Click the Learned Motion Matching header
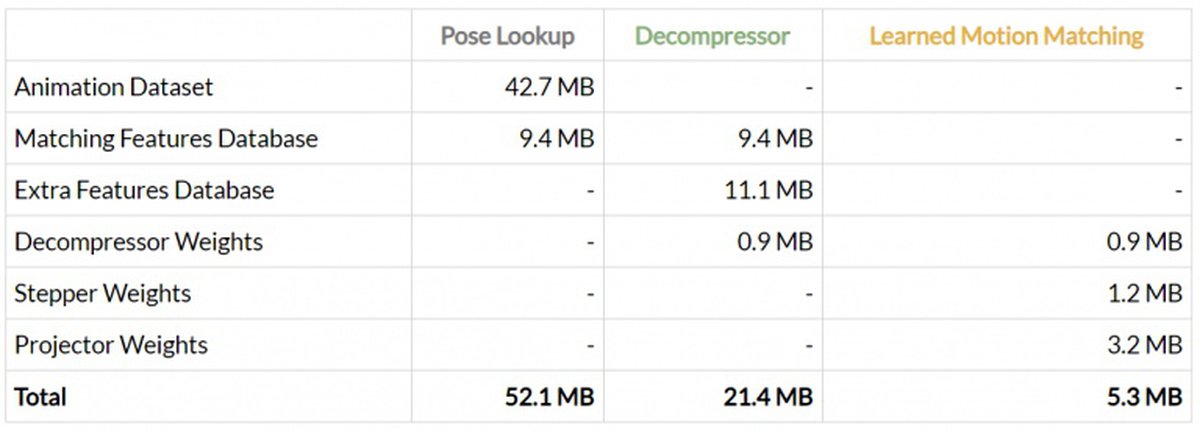This screenshot has height=431, width=1200. (x=1006, y=37)
